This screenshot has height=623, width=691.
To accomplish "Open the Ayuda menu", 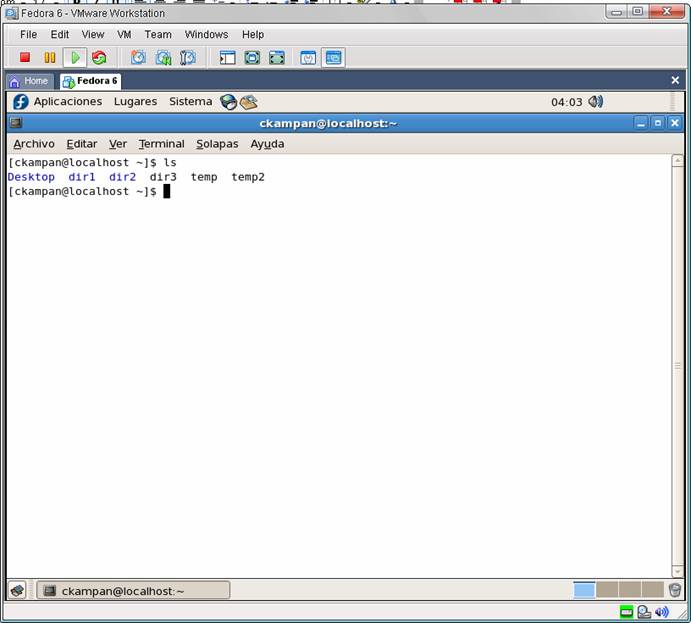I will pos(267,144).
